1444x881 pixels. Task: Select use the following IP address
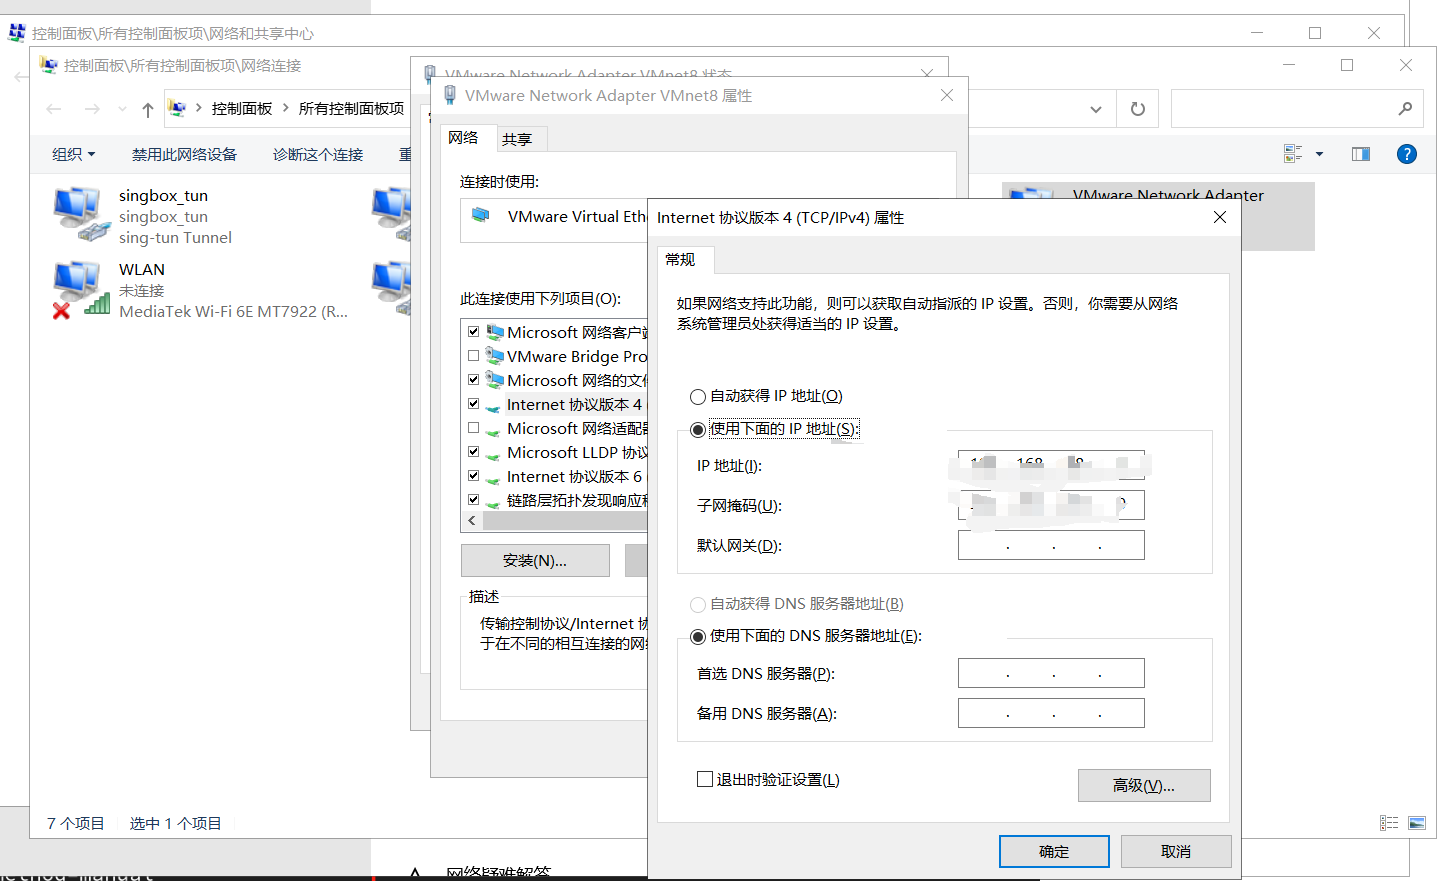(x=698, y=430)
